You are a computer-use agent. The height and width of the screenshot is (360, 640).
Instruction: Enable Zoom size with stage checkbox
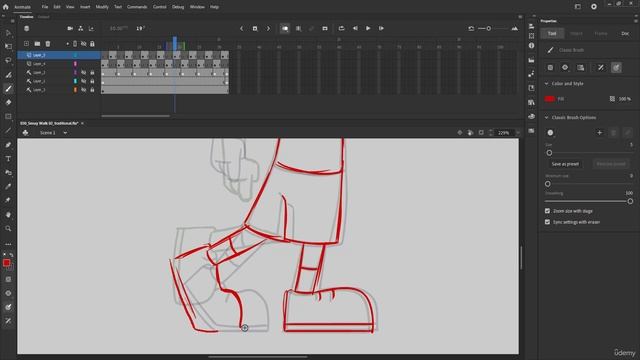pyautogui.click(x=547, y=211)
